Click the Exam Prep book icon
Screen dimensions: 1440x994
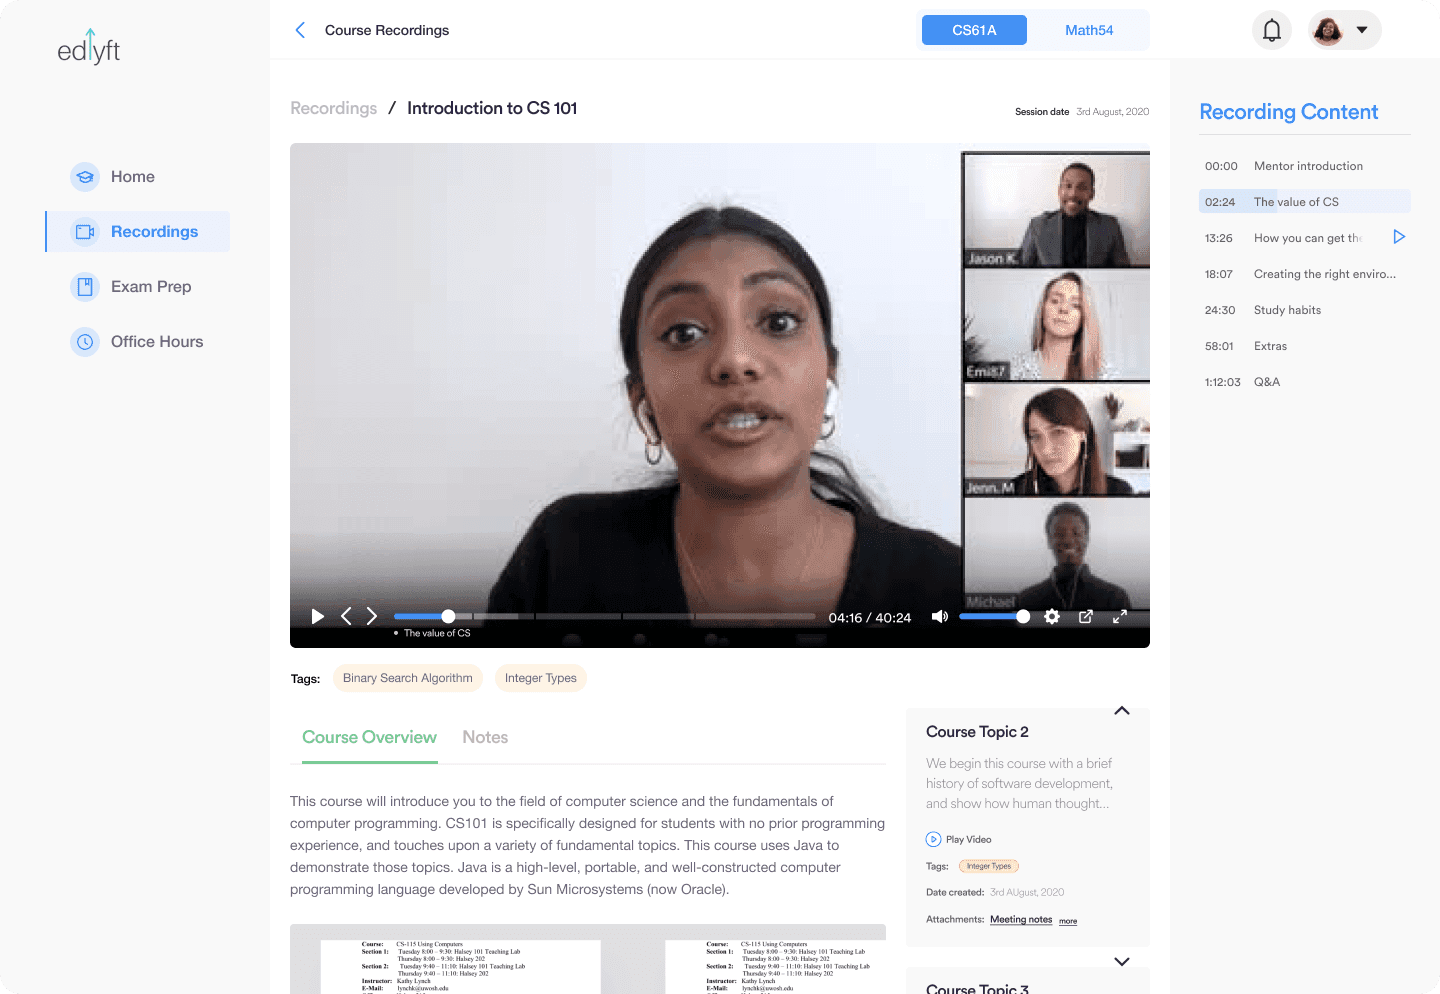tap(85, 287)
